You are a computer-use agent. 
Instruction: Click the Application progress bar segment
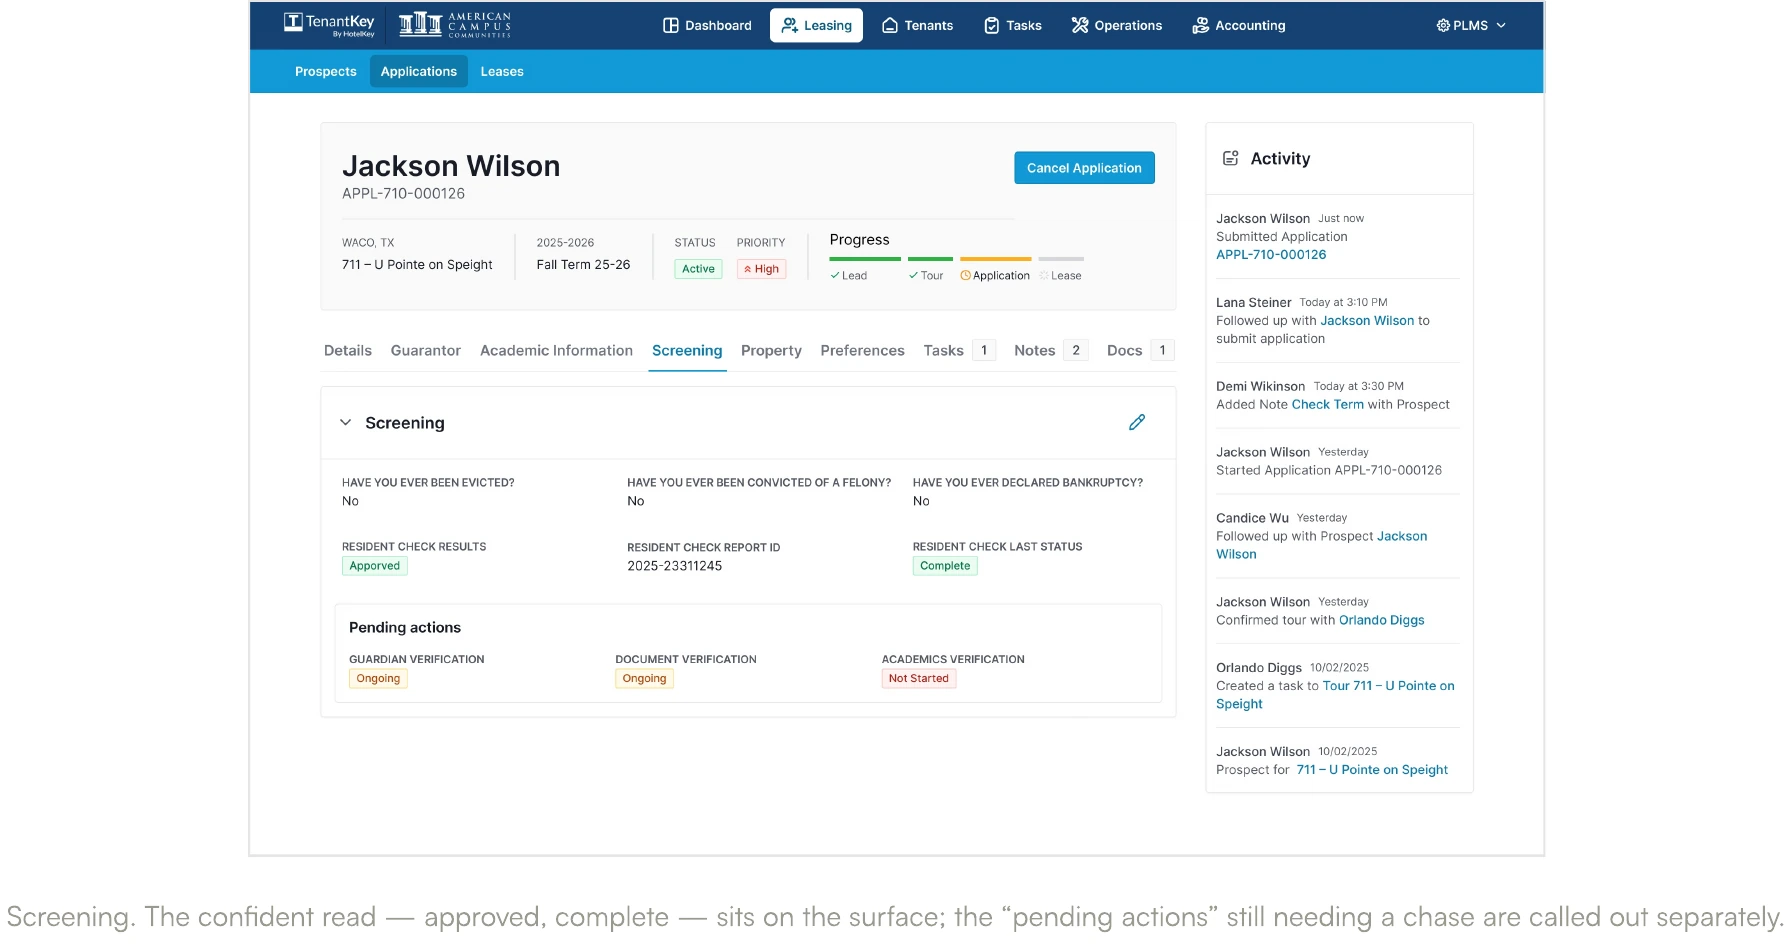995,259
